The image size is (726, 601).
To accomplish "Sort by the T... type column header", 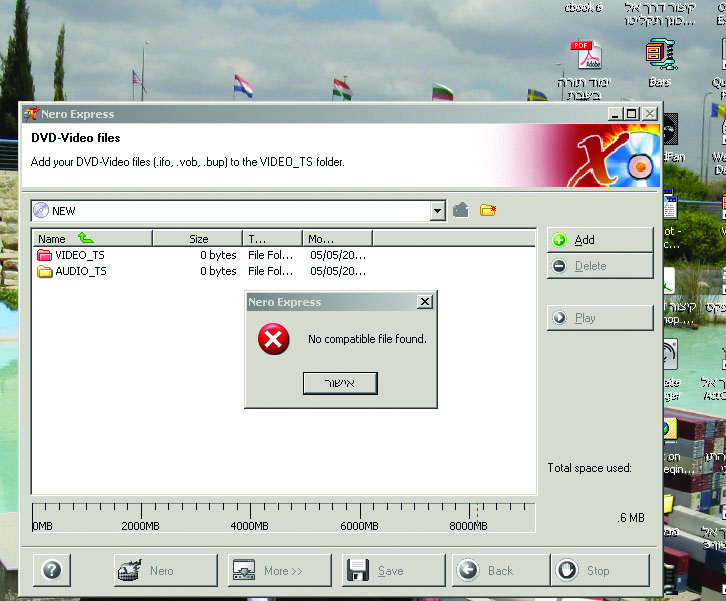I will pyautogui.click(x=272, y=239).
